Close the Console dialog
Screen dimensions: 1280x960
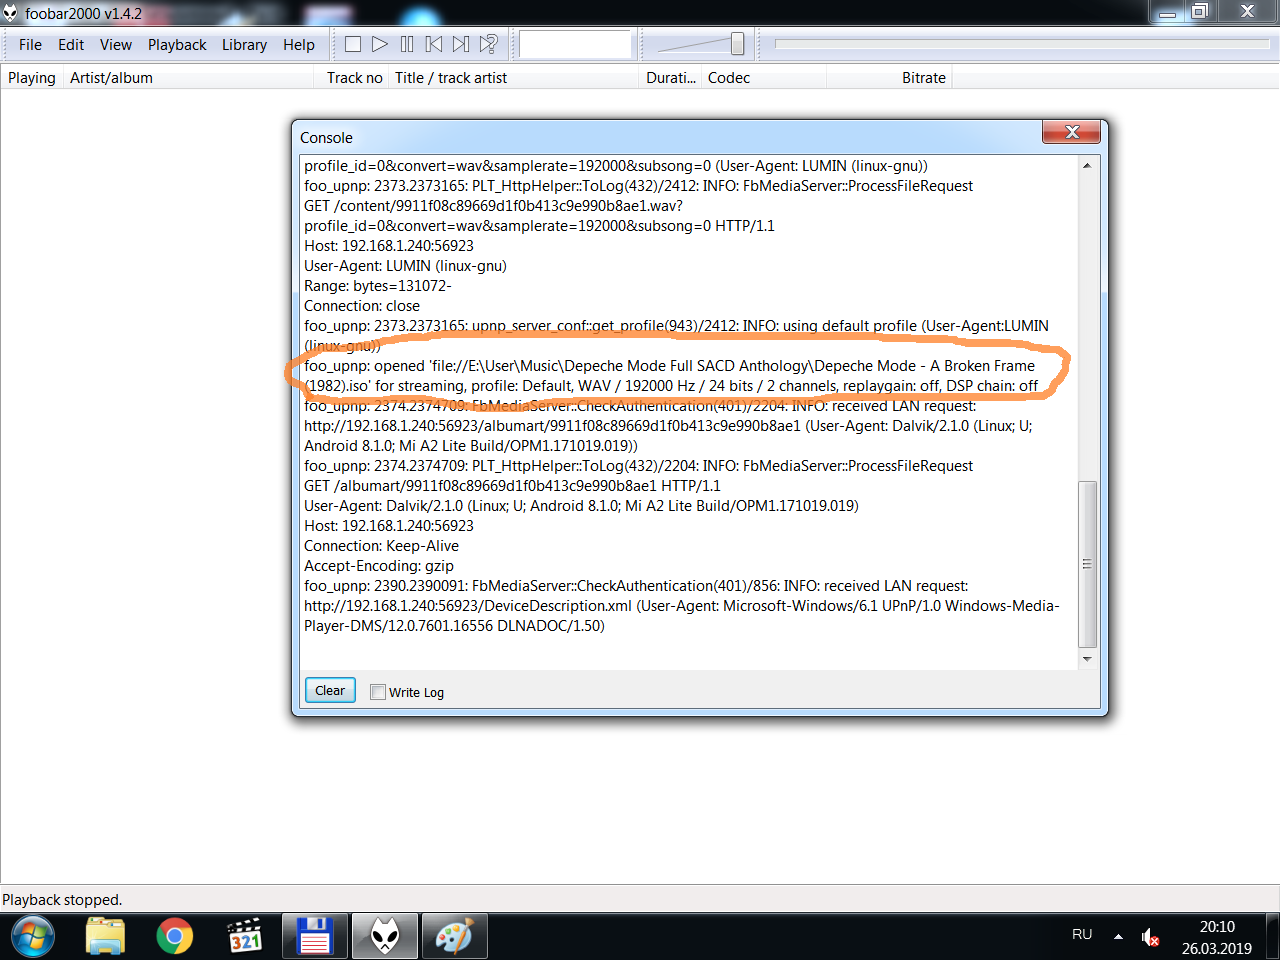point(1071,132)
